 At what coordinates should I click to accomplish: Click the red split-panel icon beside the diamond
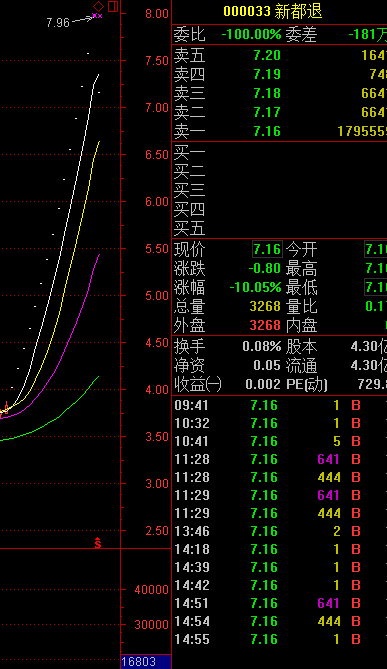pyautogui.click(x=113, y=6)
